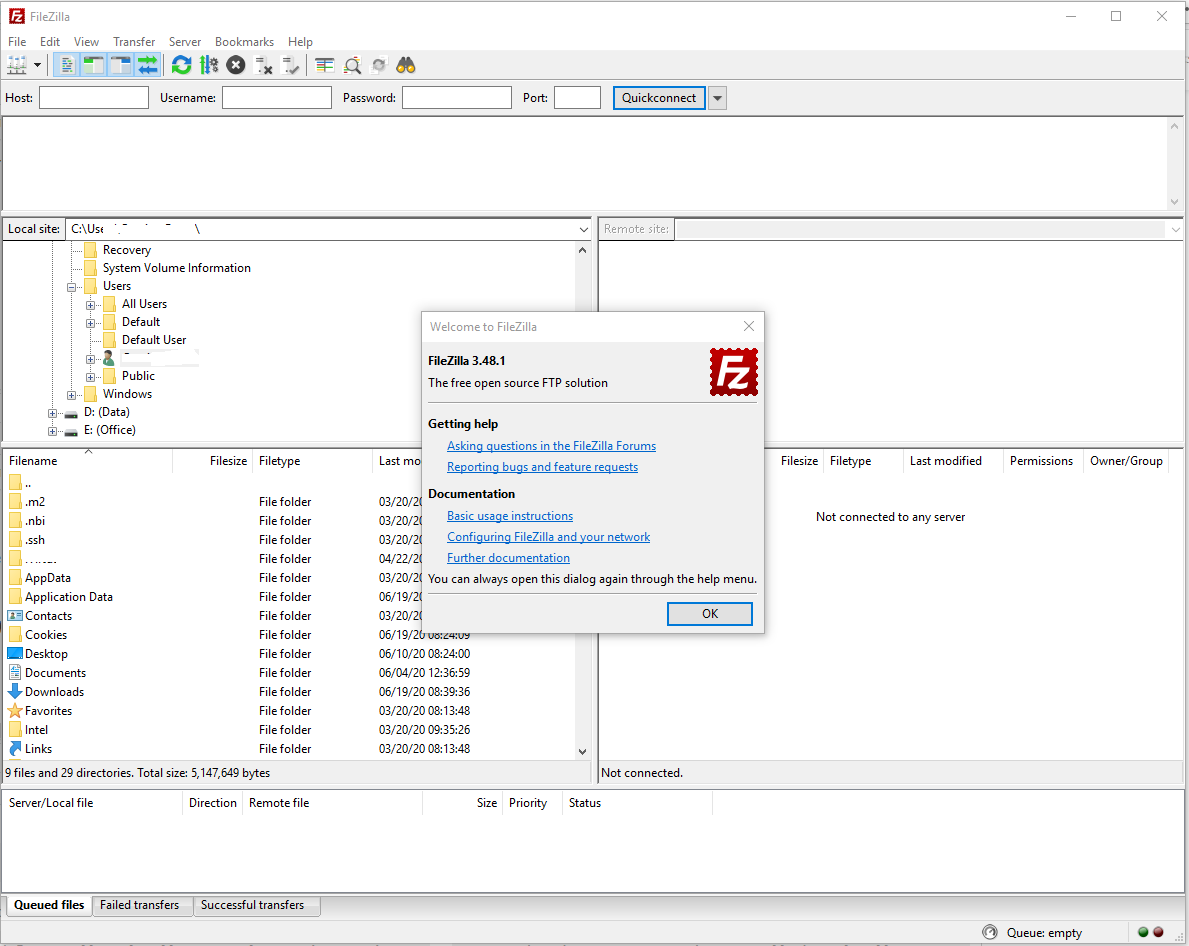
Task: Open the Site Manager dropdown arrow
Action: pos(37,65)
